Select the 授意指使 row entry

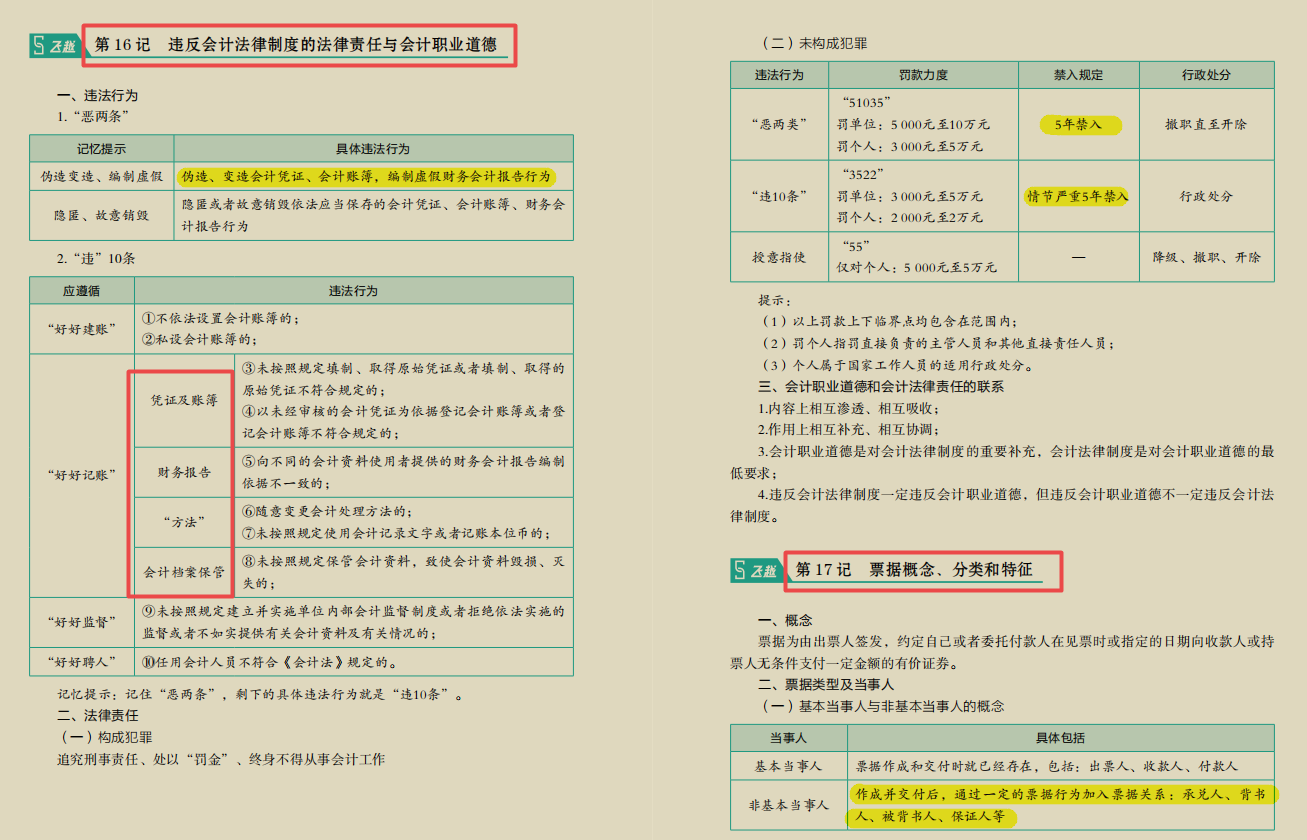click(780, 258)
